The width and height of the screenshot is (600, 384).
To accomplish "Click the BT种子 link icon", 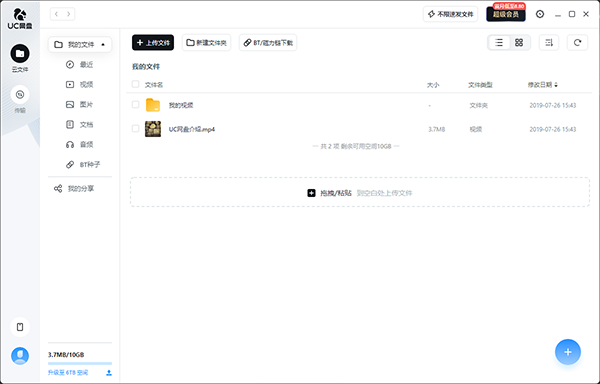I will (x=70, y=164).
